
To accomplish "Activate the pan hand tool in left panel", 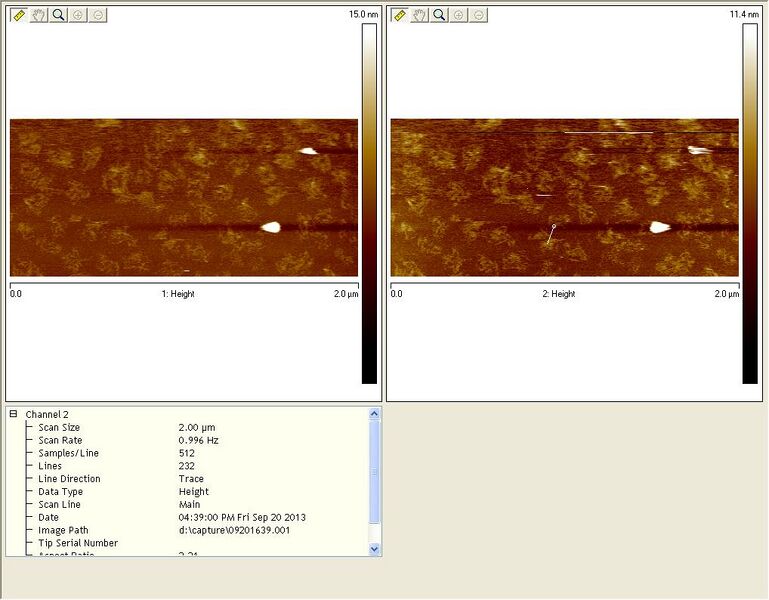I will 39,15.
